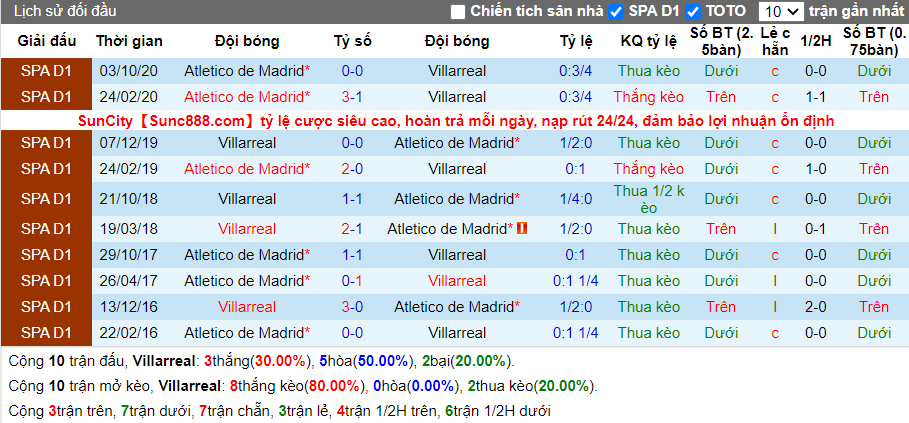The height and width of the screenshot is (423, 909).
Task: Click the red card icon beside Atletico de Madrid
Action: click(x=522, y=229)
